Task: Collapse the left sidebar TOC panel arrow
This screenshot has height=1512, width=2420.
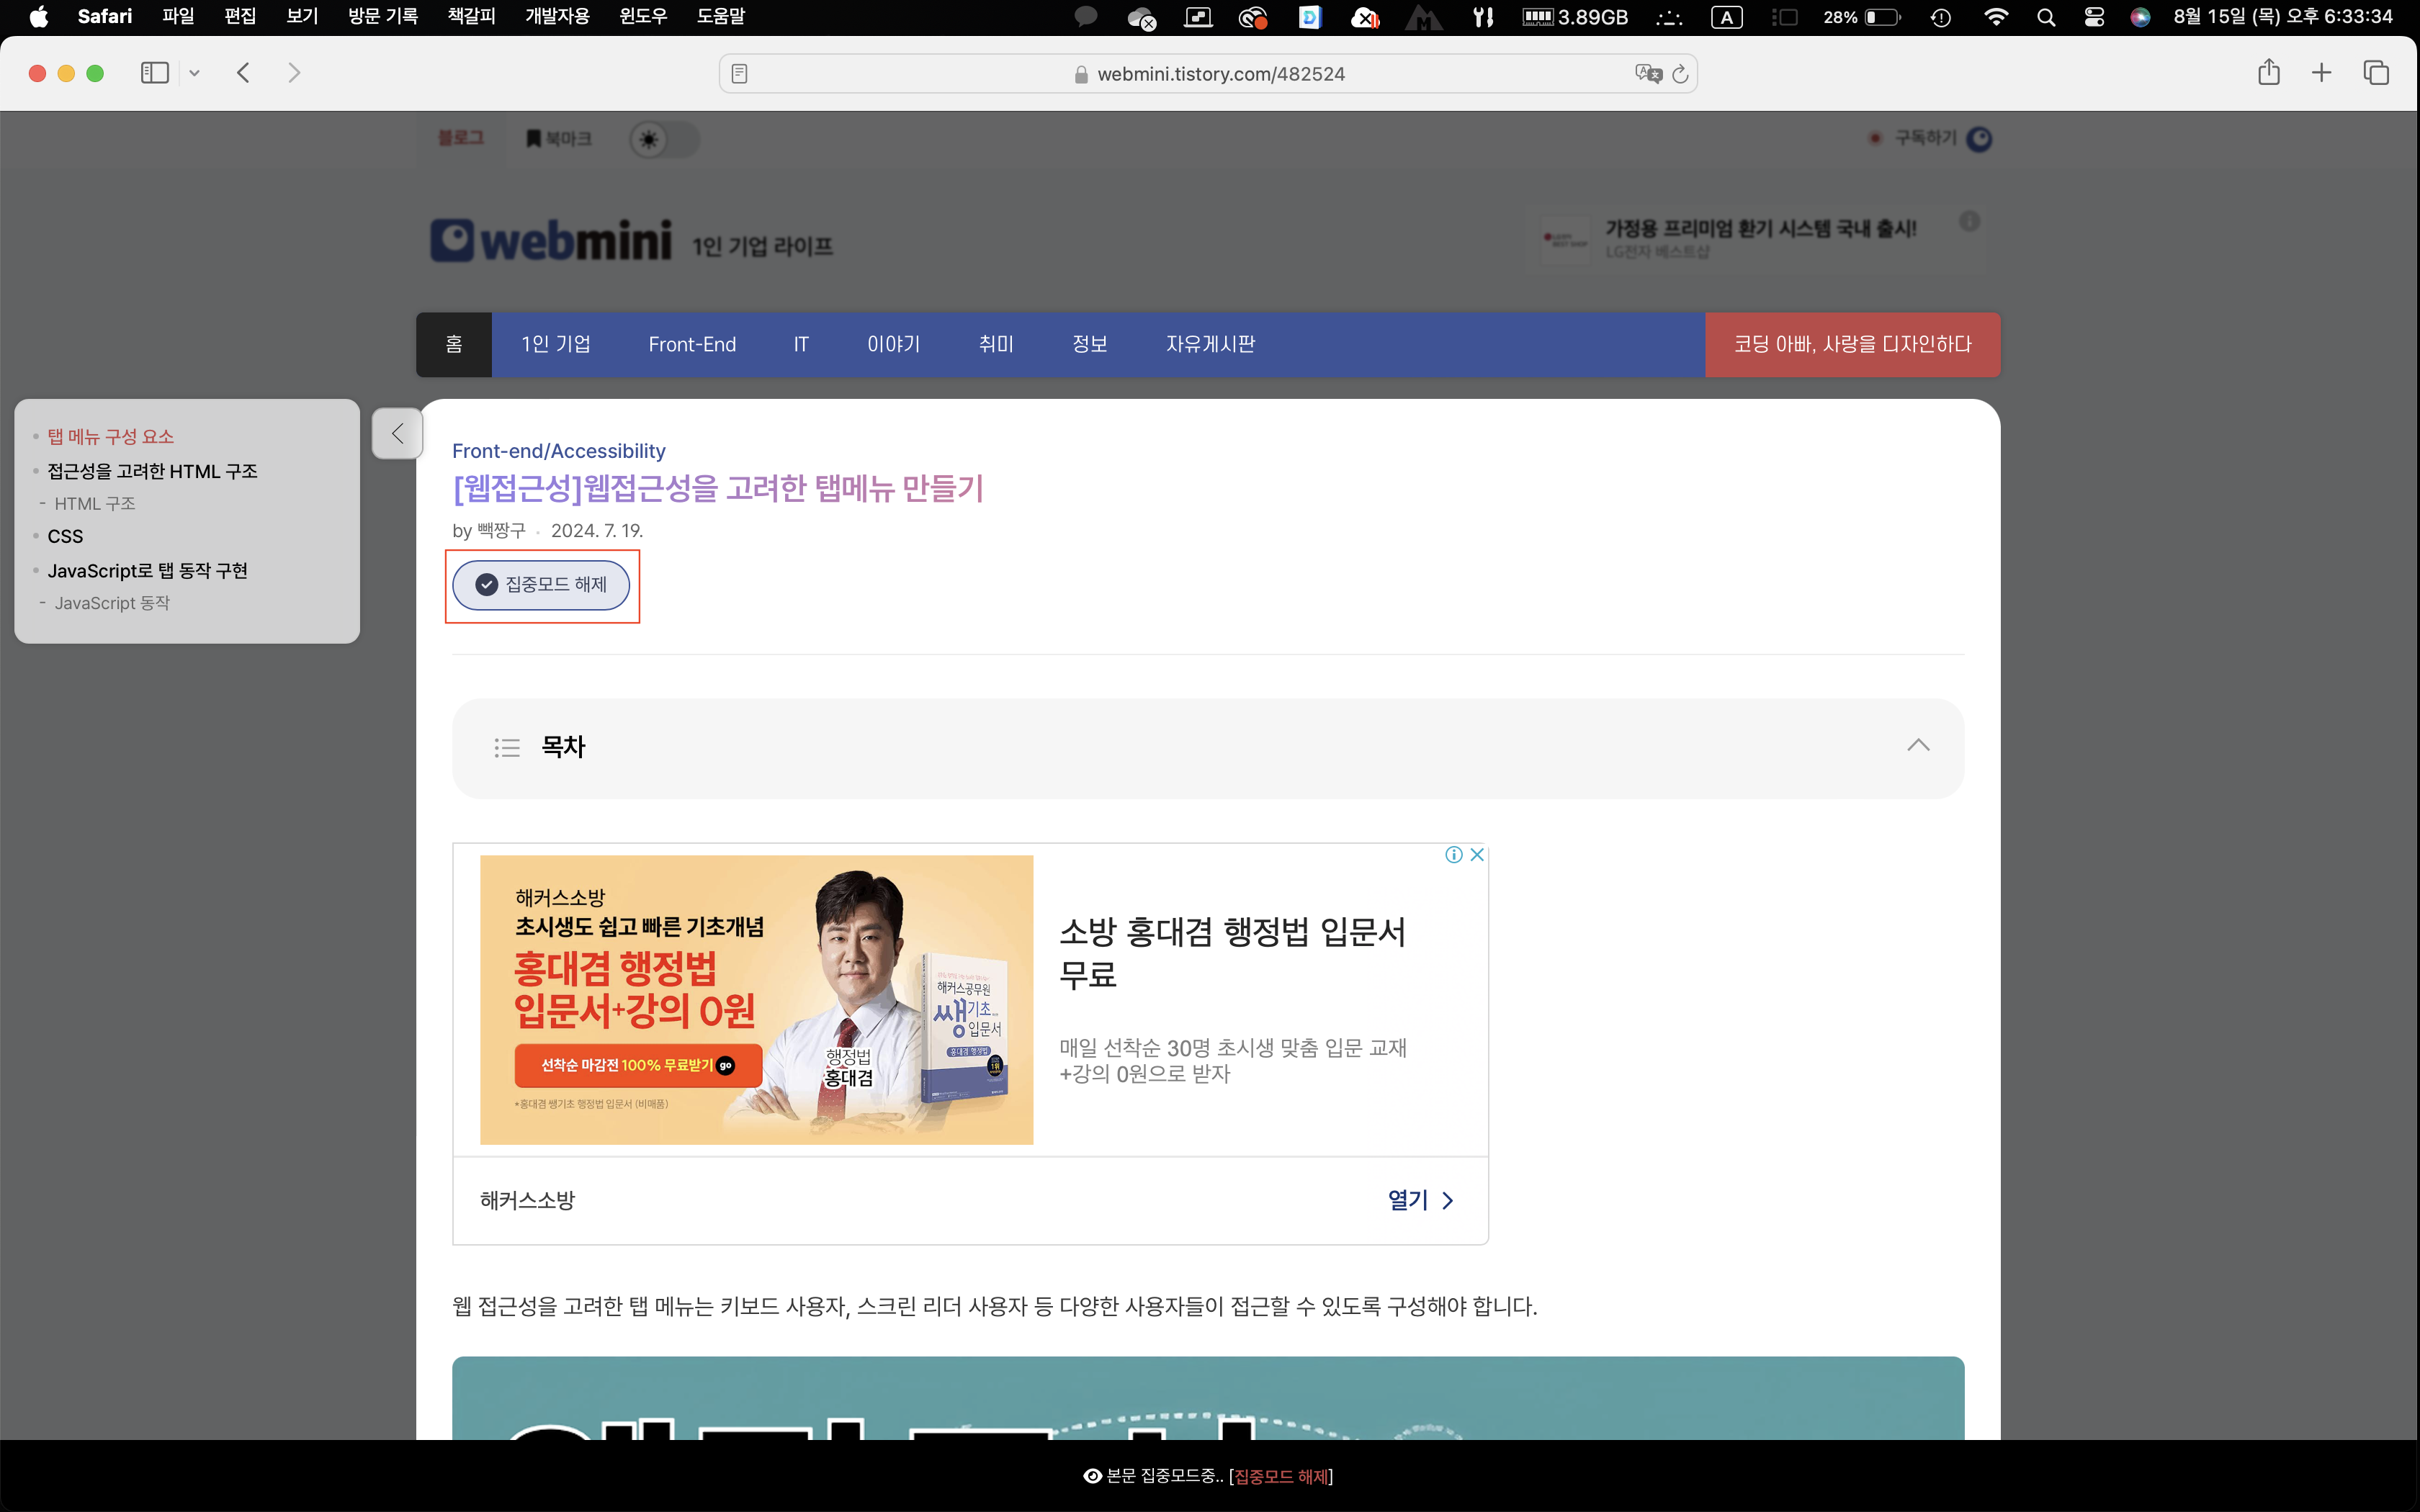Action: [397, 433]
